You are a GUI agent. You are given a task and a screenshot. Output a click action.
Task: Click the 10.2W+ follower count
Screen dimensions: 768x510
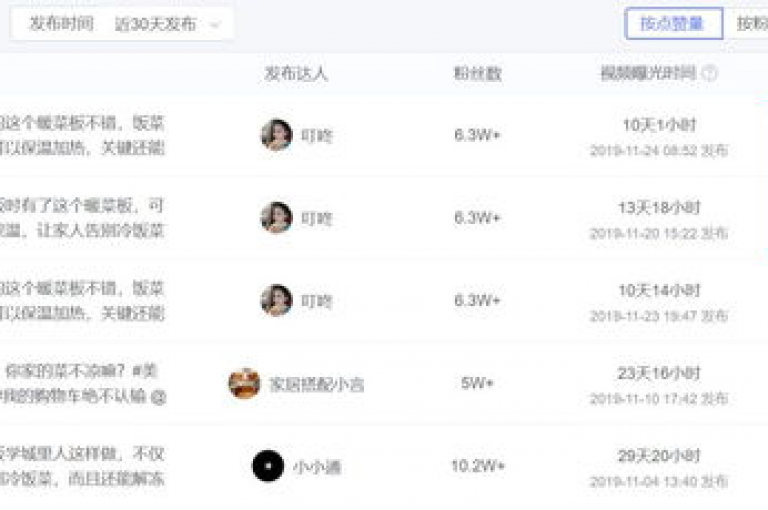point(478,465)
